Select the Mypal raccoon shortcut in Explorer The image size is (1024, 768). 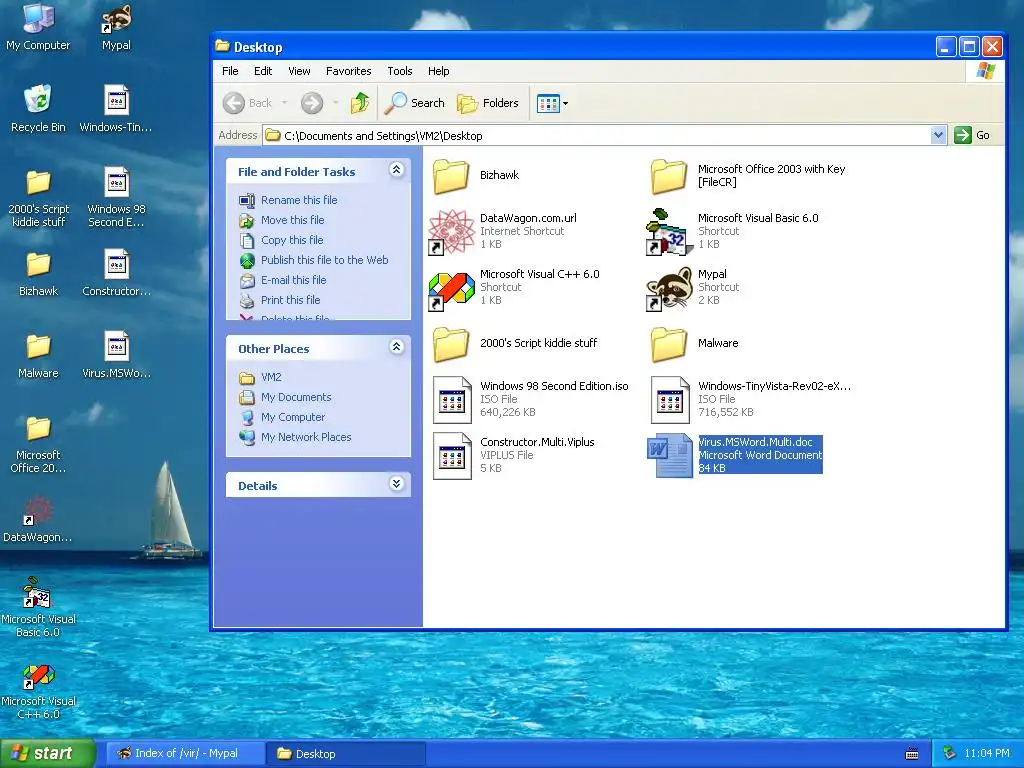693,287
